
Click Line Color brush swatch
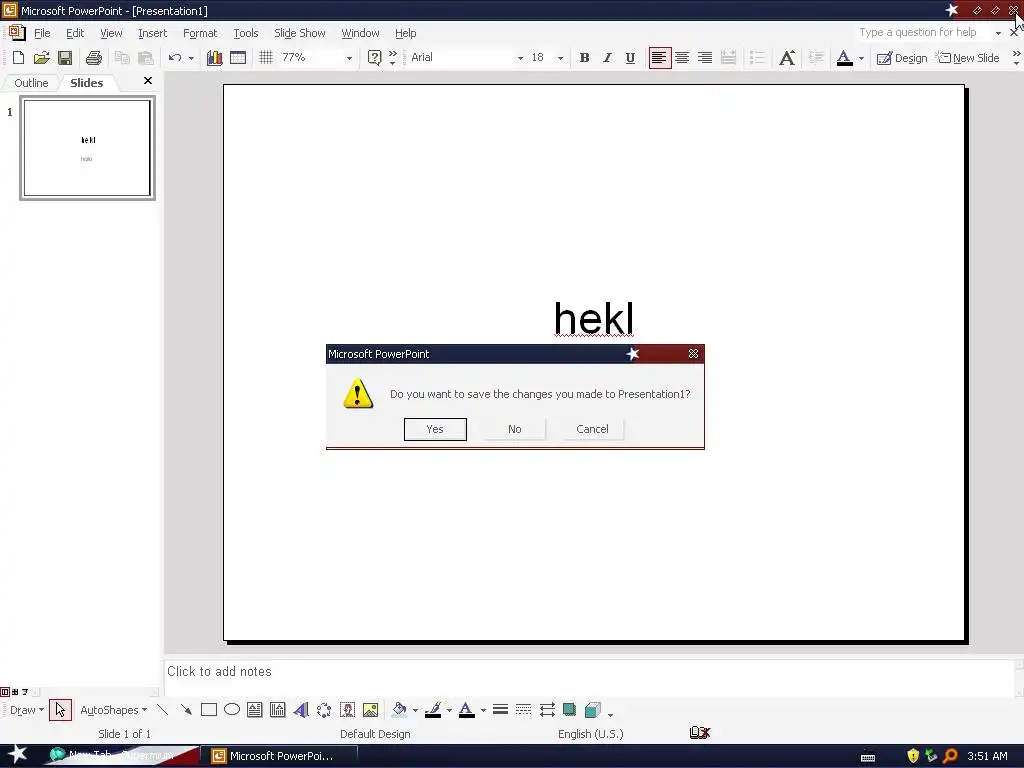[x=433, y=710]
